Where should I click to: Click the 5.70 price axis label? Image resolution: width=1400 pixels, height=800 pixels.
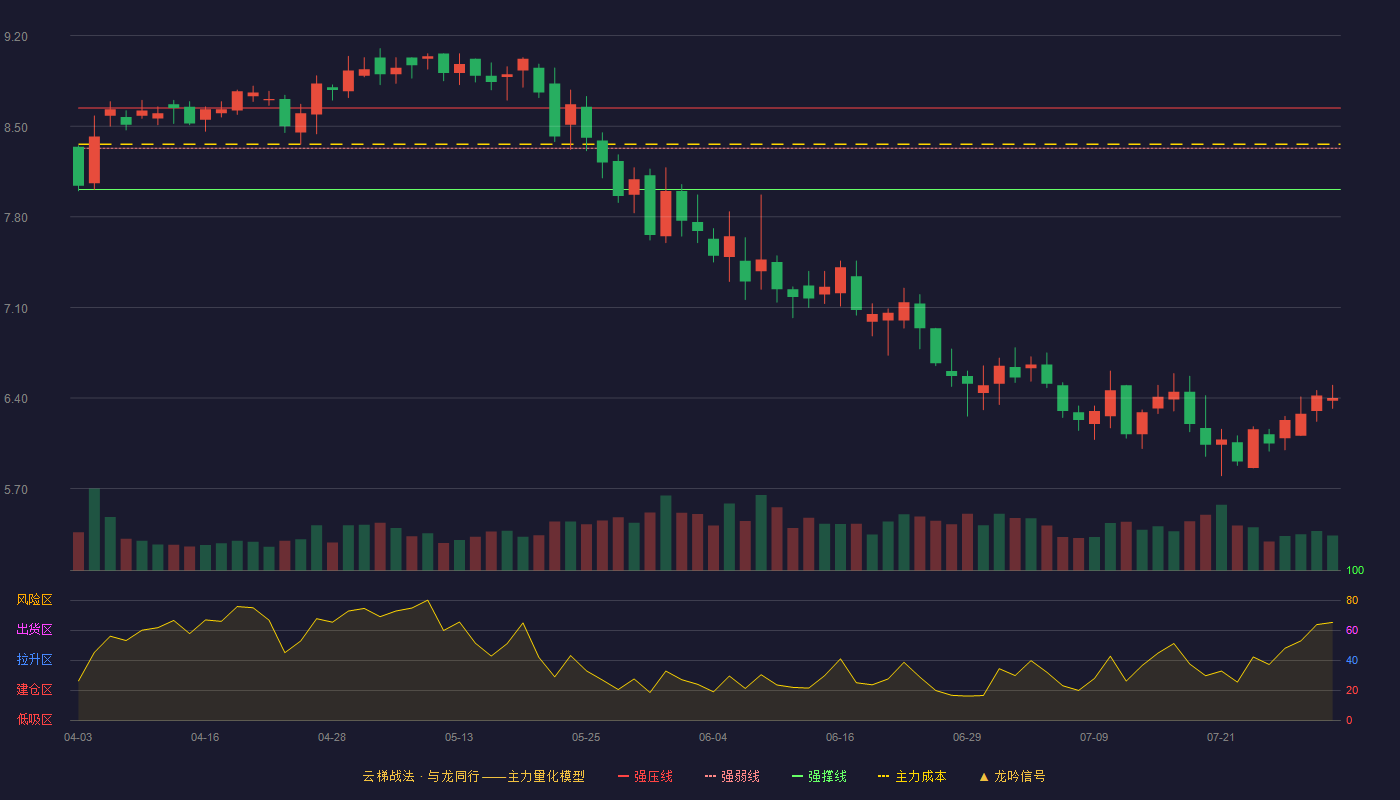pos(16,489)
